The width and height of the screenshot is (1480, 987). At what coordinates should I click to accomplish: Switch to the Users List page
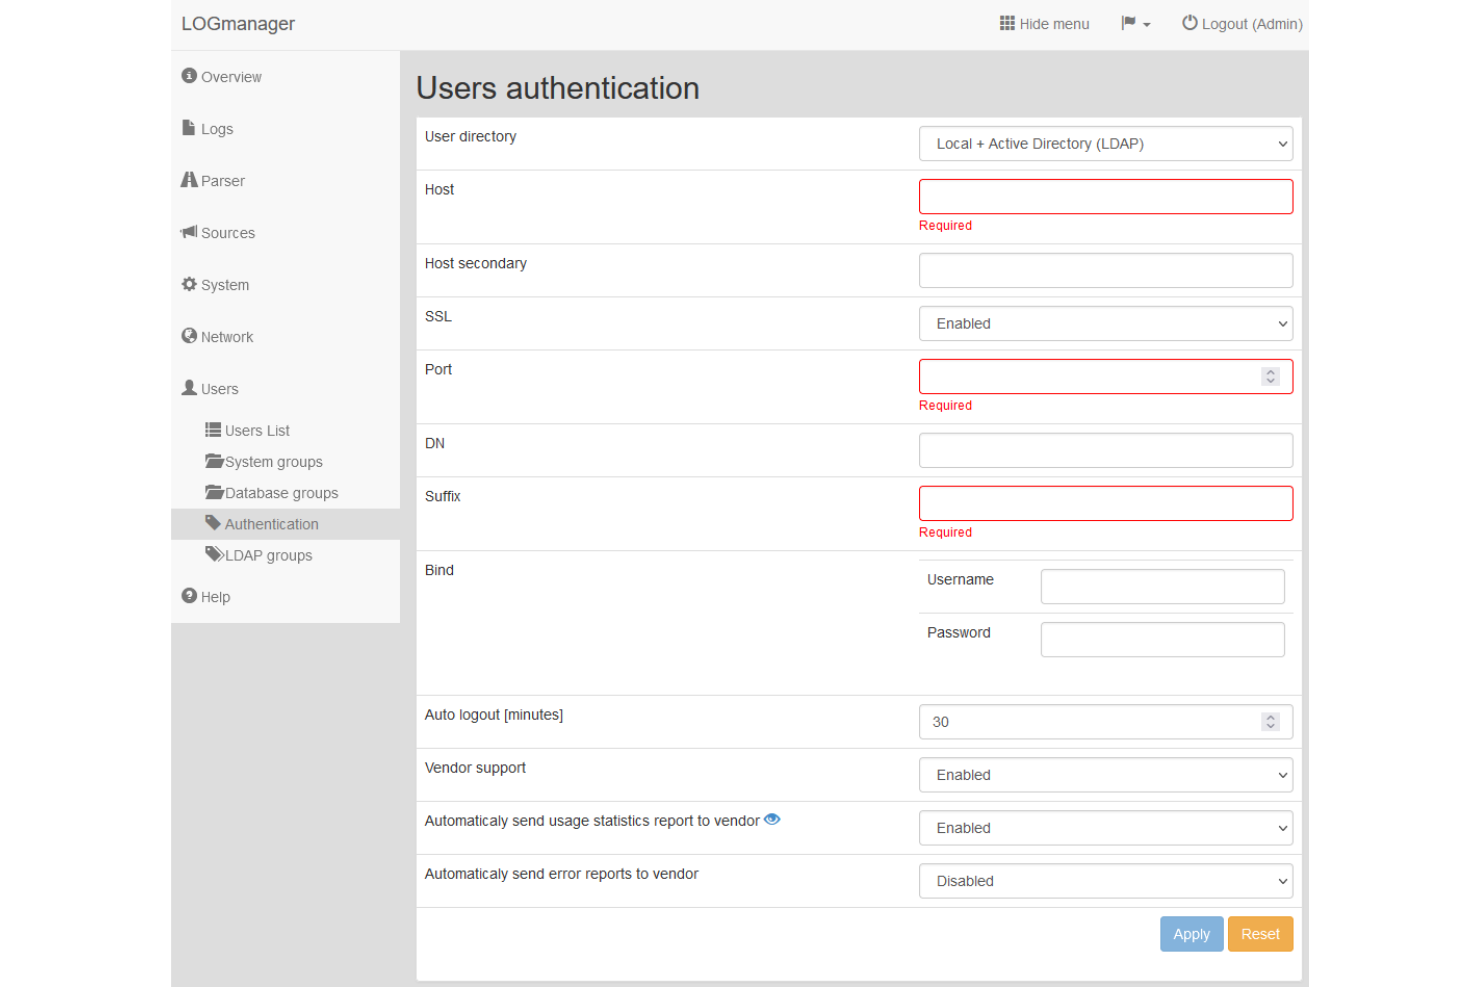(256, 430)
